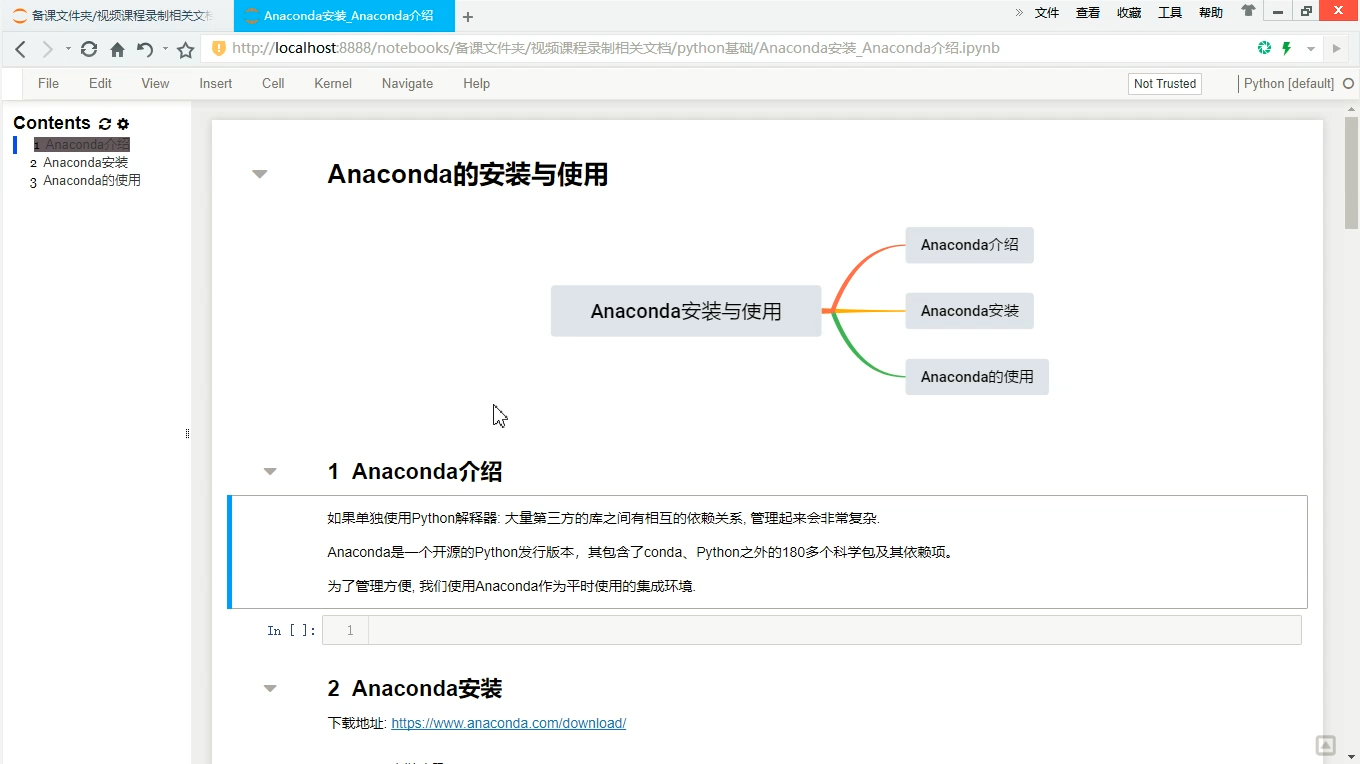The image size is (1360, 764).
Task: Collapse the '1 Anaconda介绍' section triangle
Action: click(270, 471)
